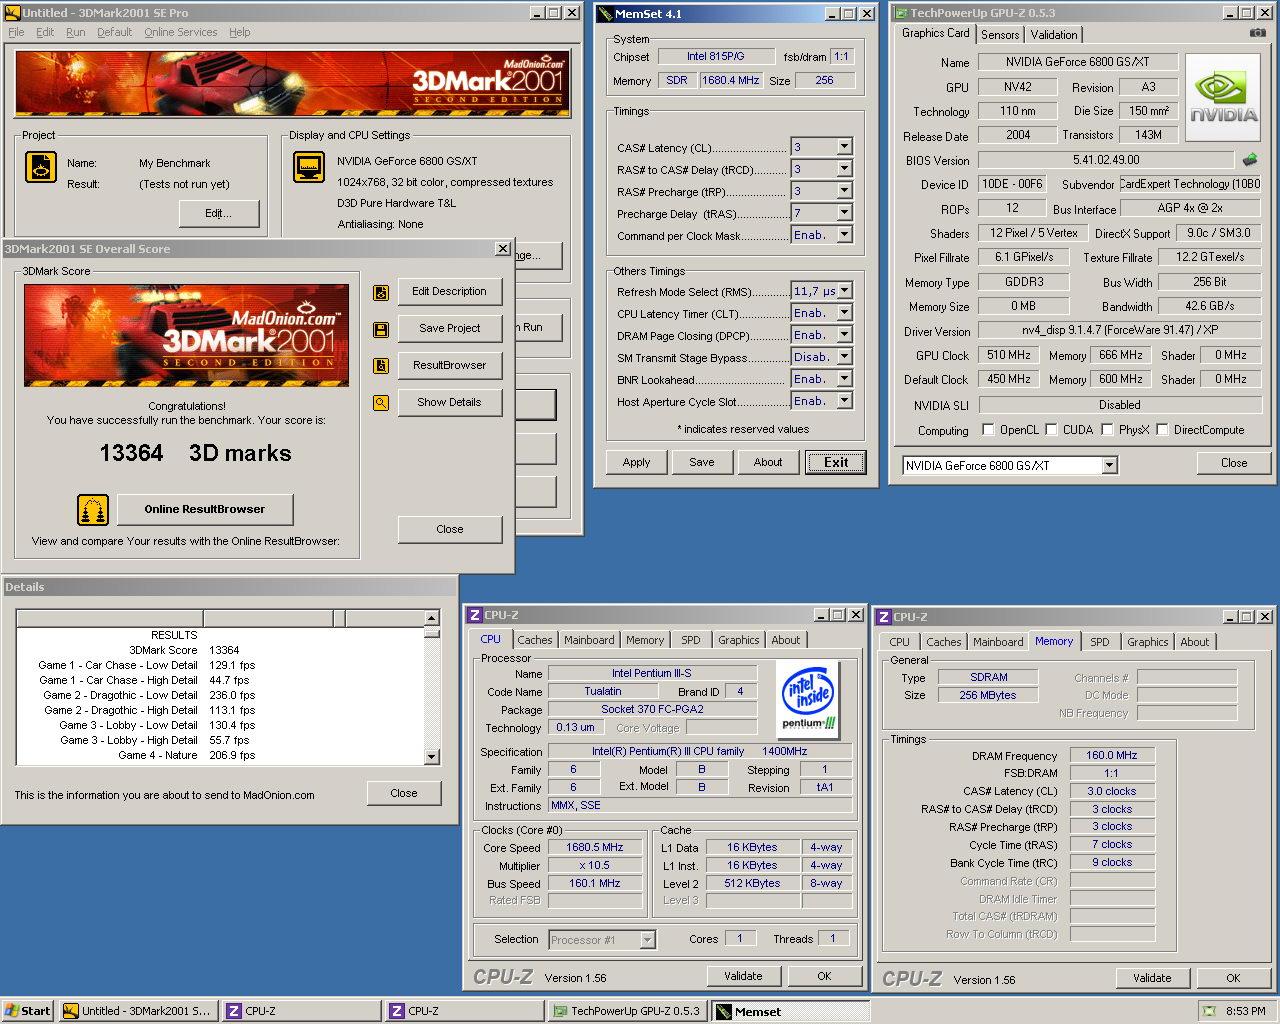Viewport: 1280px width, 1024px height.
Task: Open Memset from the taskbar
Action: [790, 1011]
